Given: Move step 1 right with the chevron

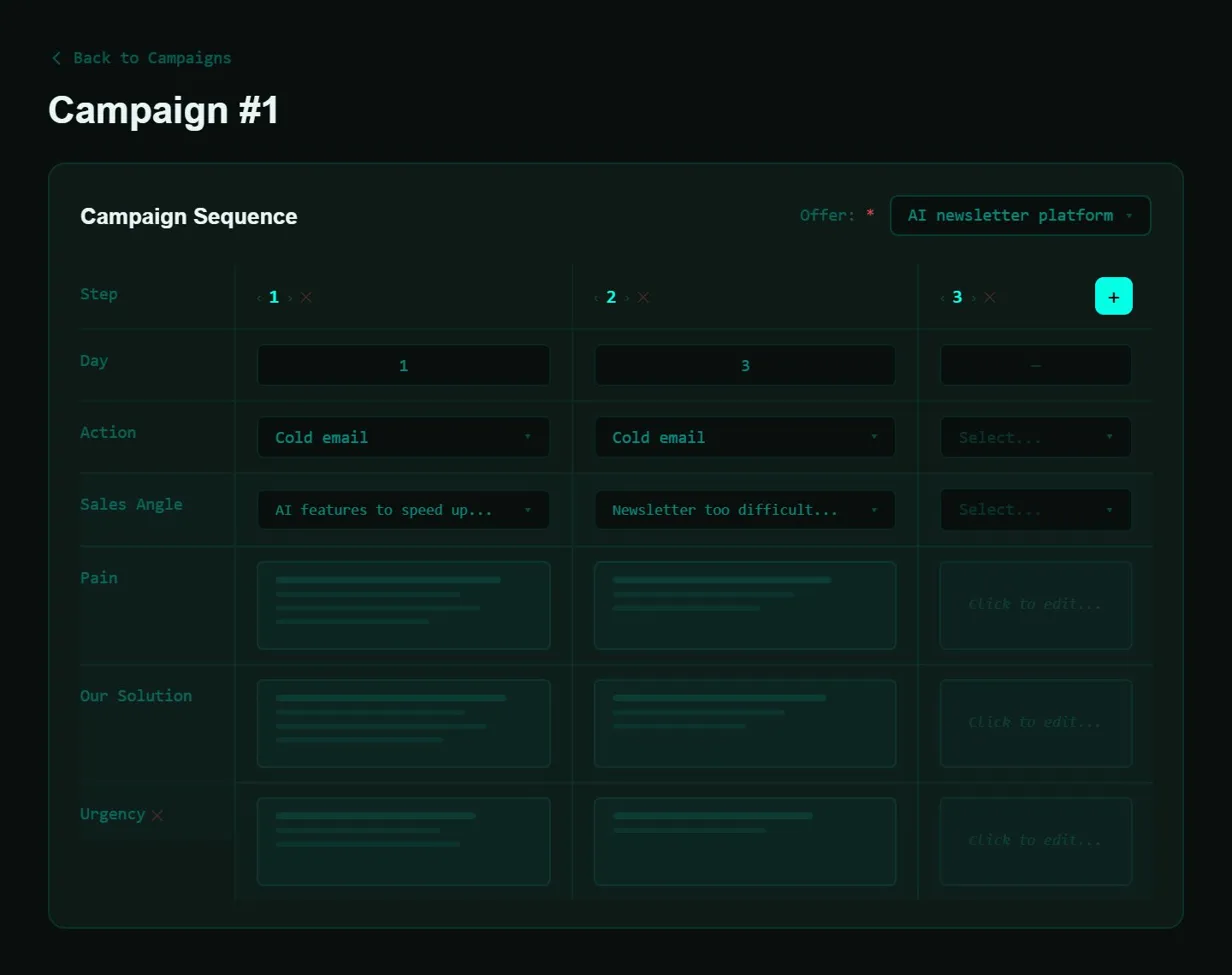Looking at the screenshot, I should (290, 297).
